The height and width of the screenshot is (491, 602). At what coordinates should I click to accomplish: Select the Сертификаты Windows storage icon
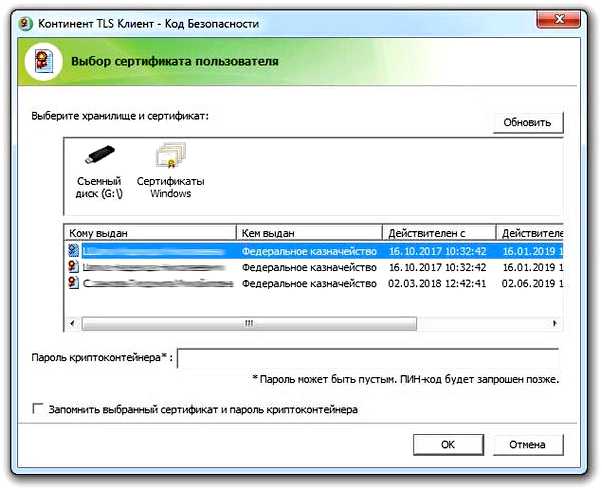tap(170, 172)
